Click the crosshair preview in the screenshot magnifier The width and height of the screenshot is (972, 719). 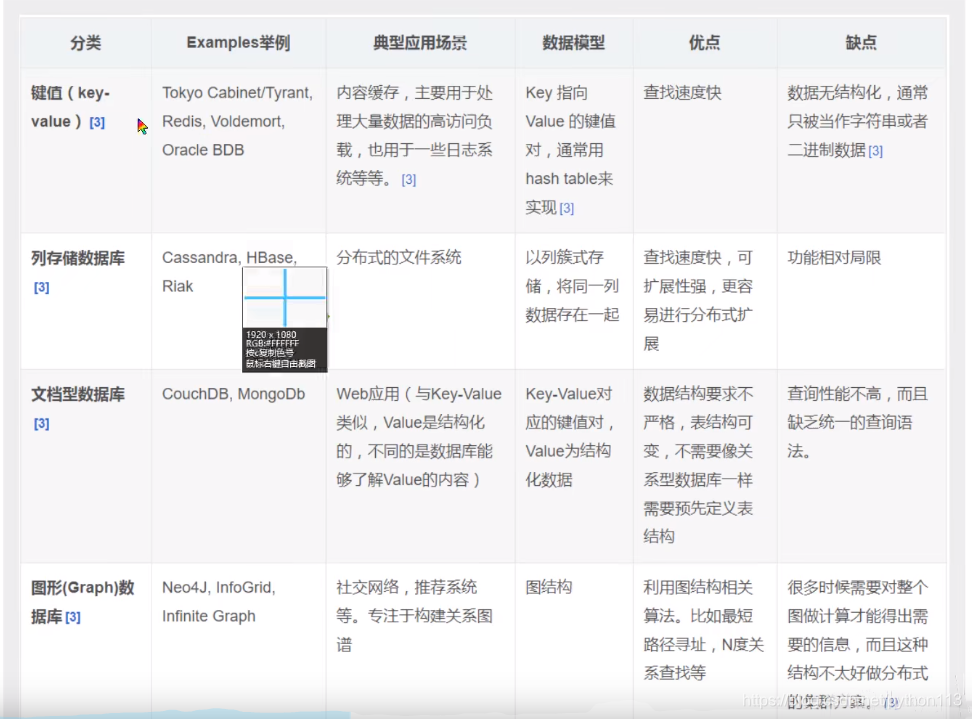pos(285,296)
